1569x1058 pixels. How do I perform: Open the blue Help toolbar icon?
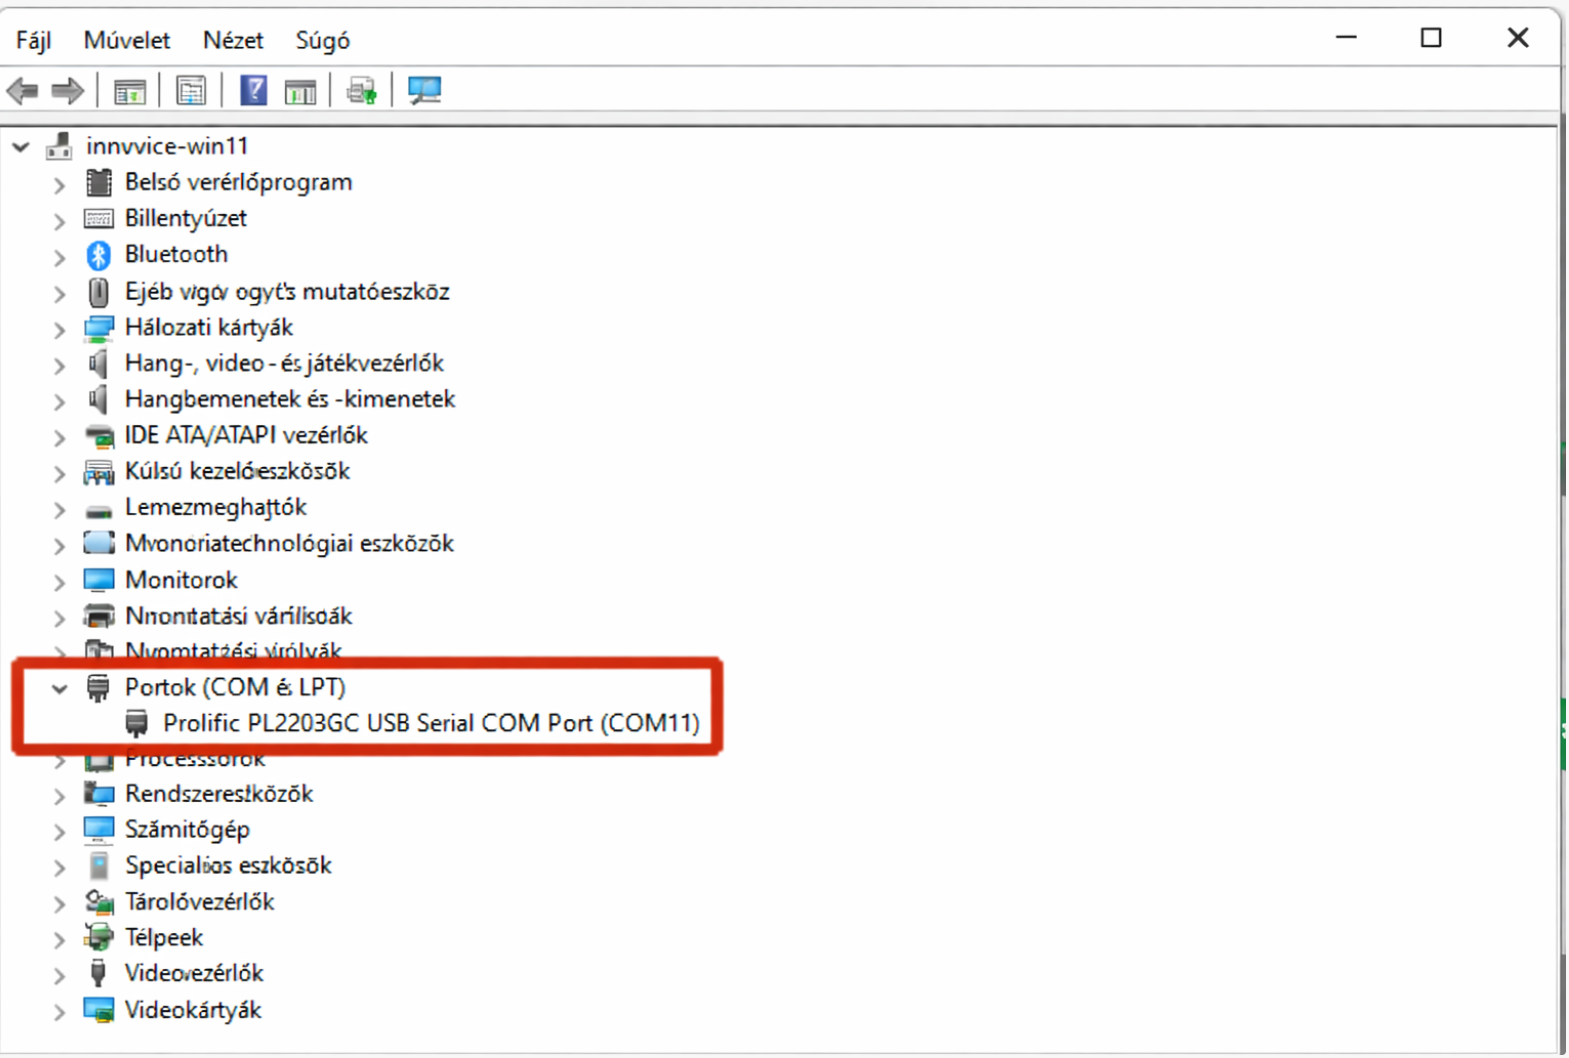[254, 91]
